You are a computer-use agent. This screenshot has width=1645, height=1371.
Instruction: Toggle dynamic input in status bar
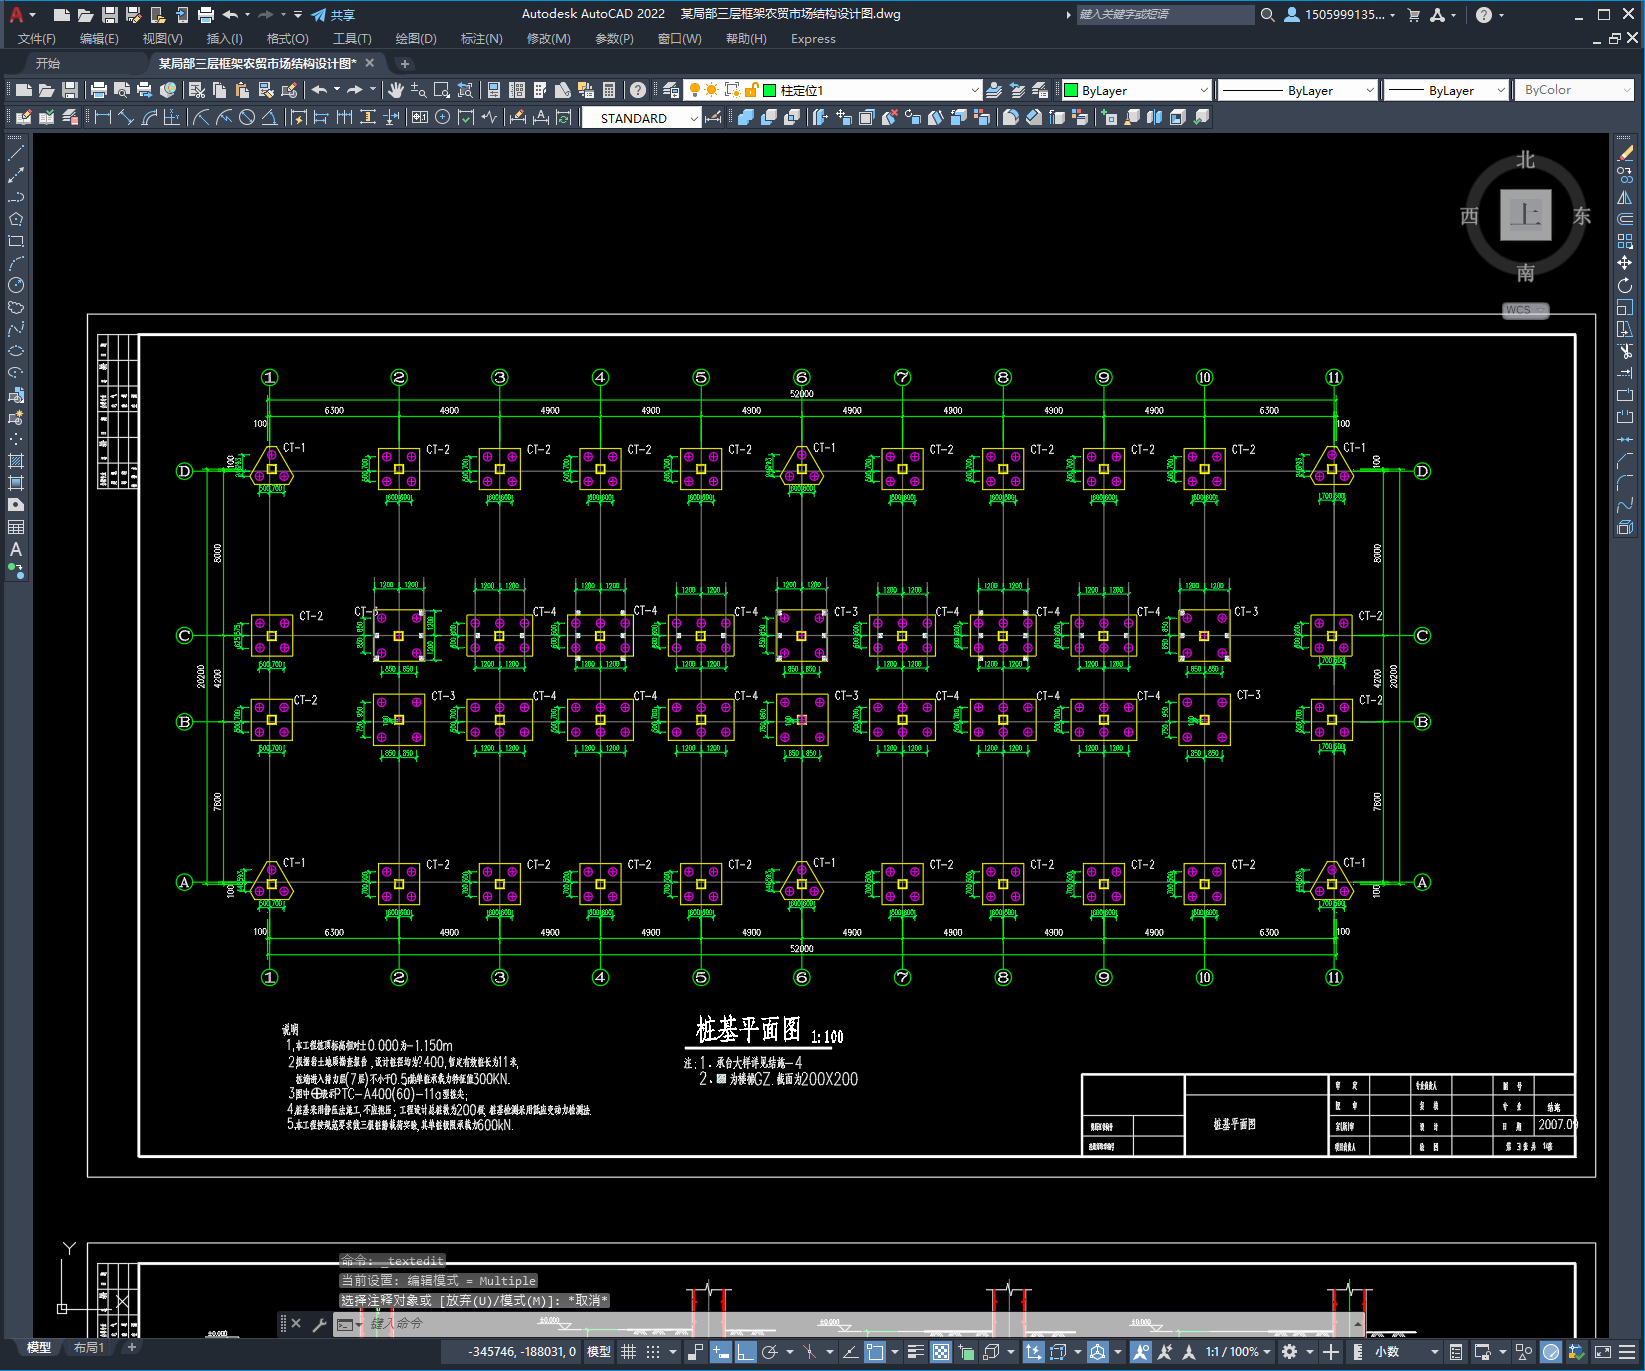click(721, 1352)
